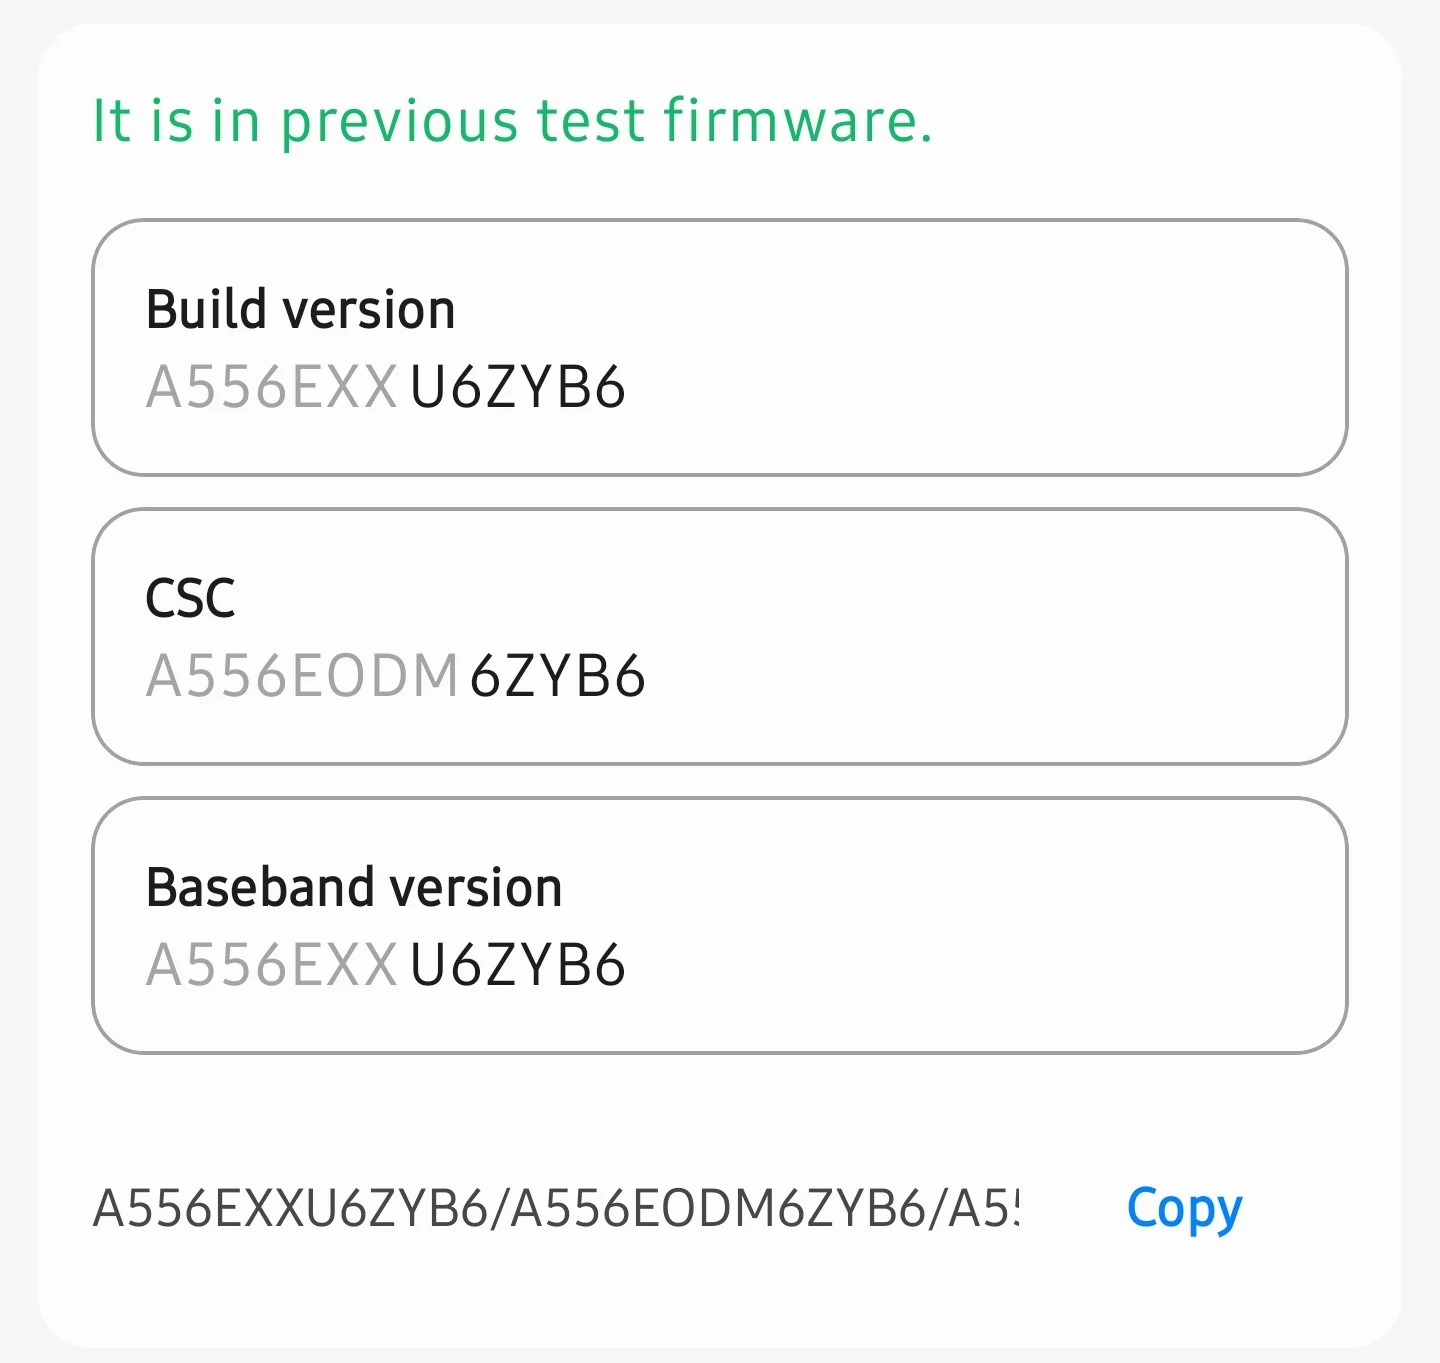Image resolution: width=1440 pixels, height=1363 pixels.
Task: Click the green test firmware status message
Action: [512, 120]
